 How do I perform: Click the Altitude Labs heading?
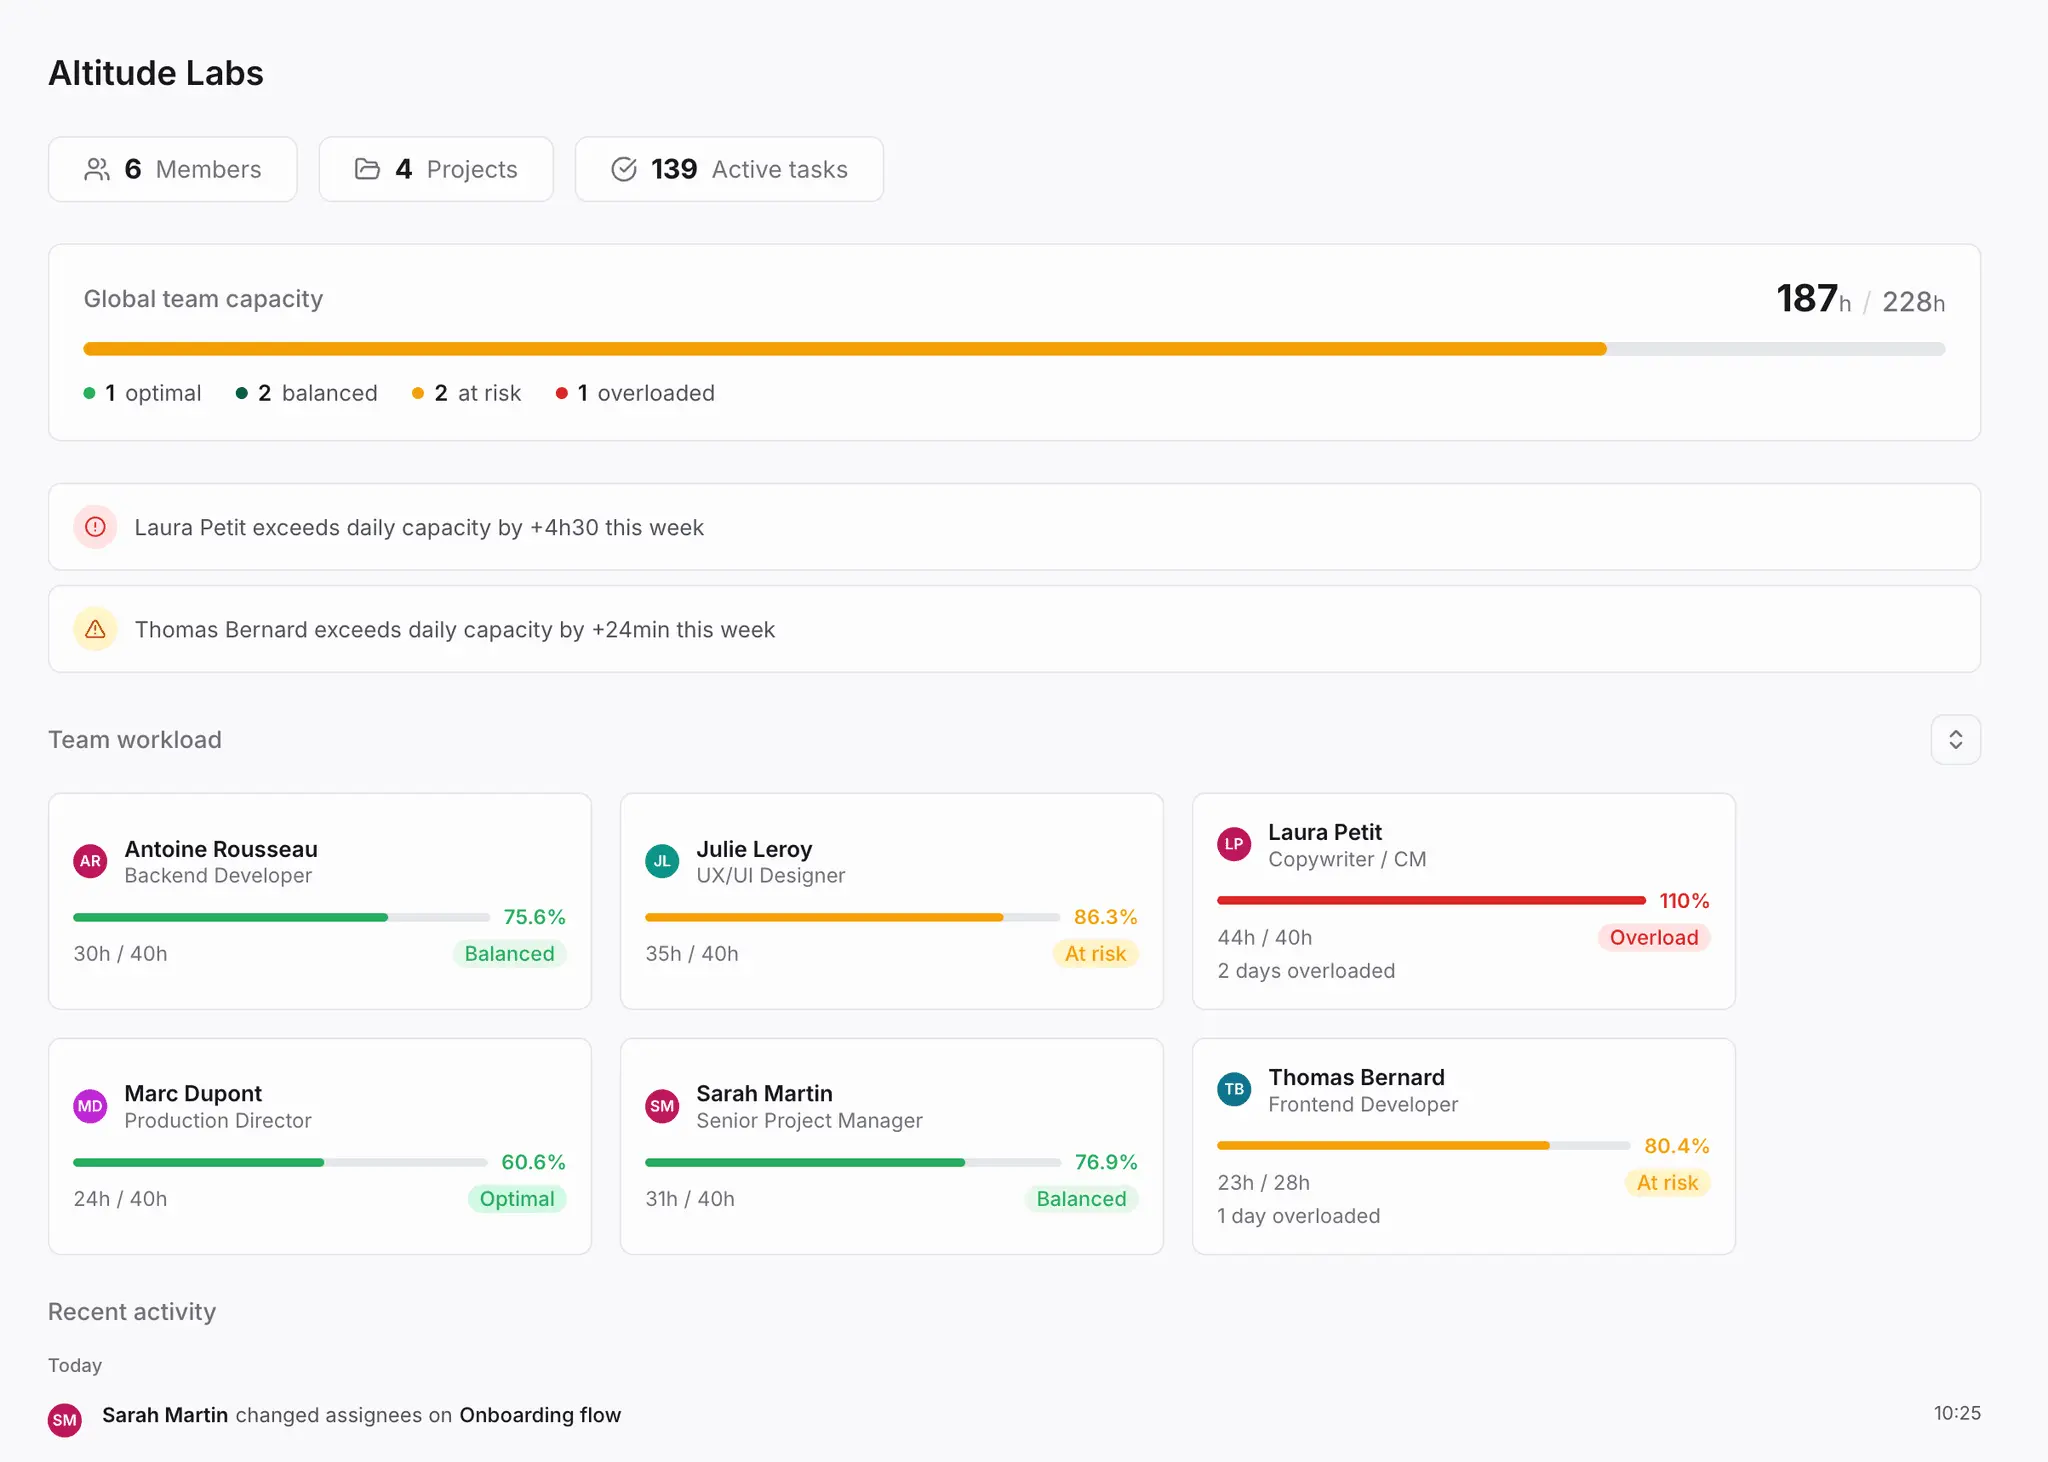(156, 73)
